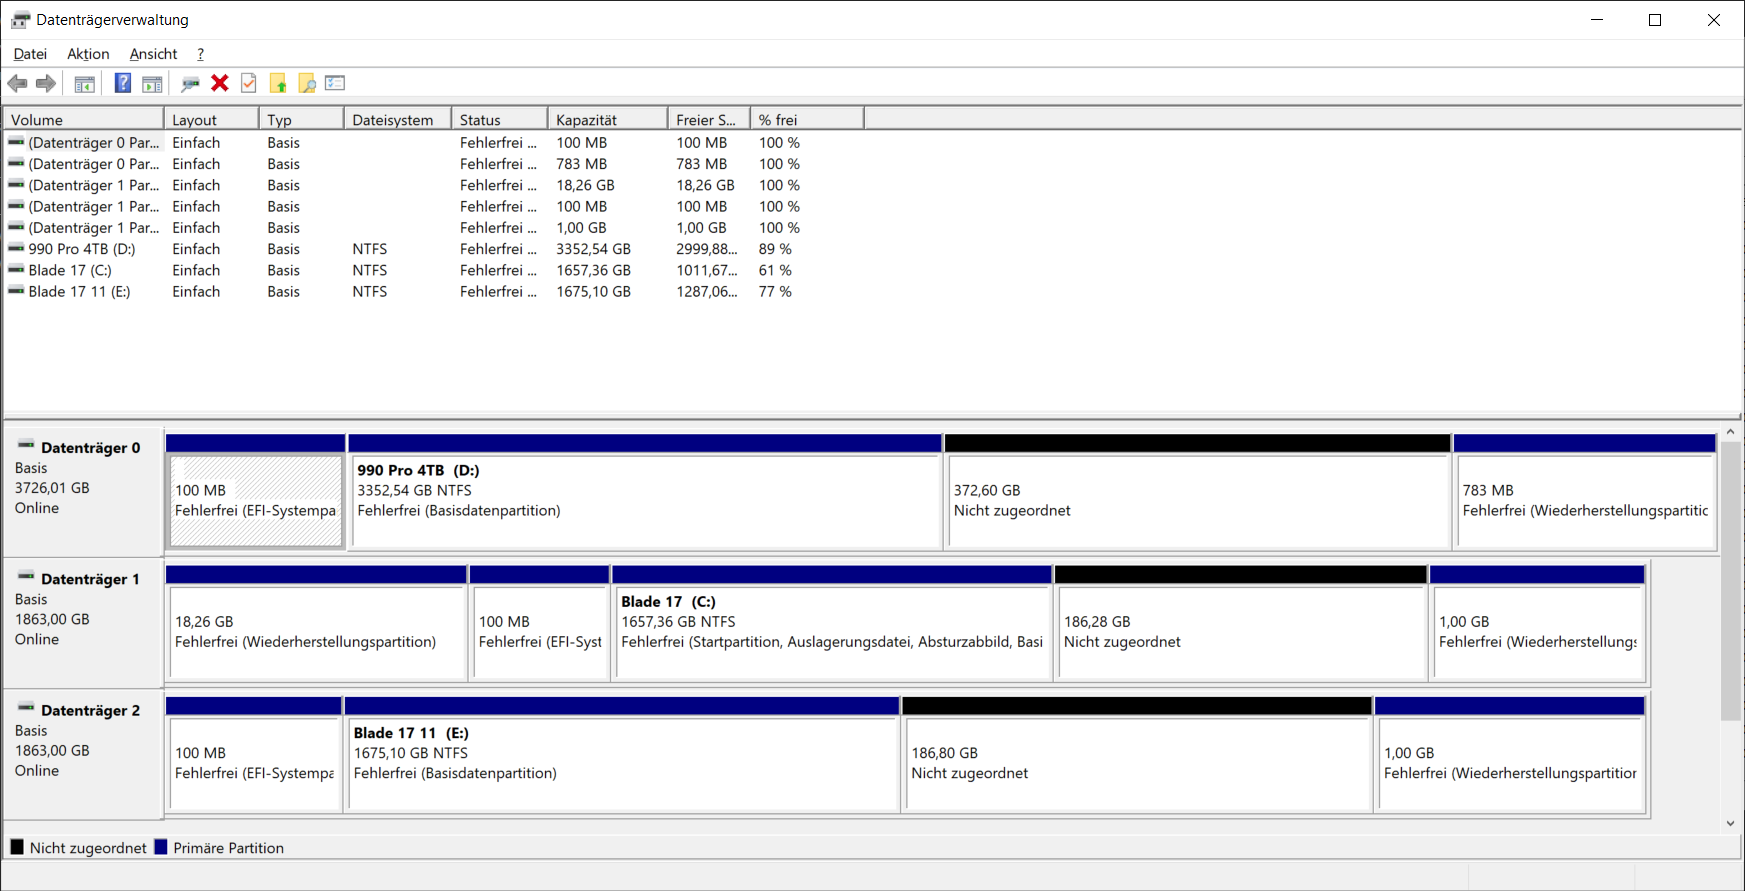Click the Forward arrow in toolbar
This screenshot has width=1745, height=891.
point(46,84)
